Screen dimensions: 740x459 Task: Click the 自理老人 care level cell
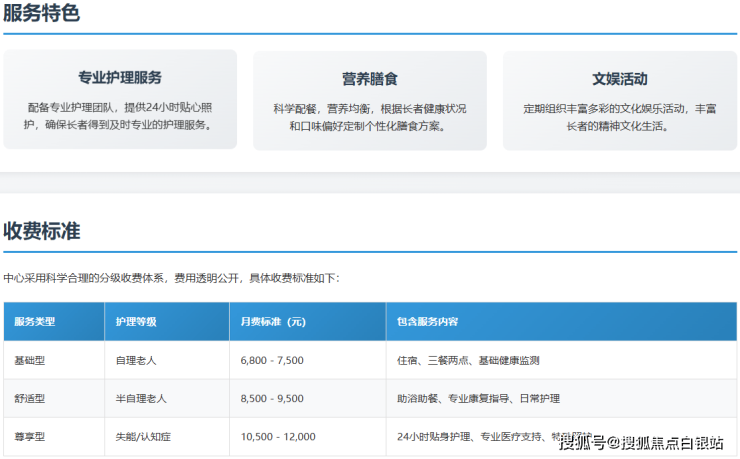pos(138,360)
